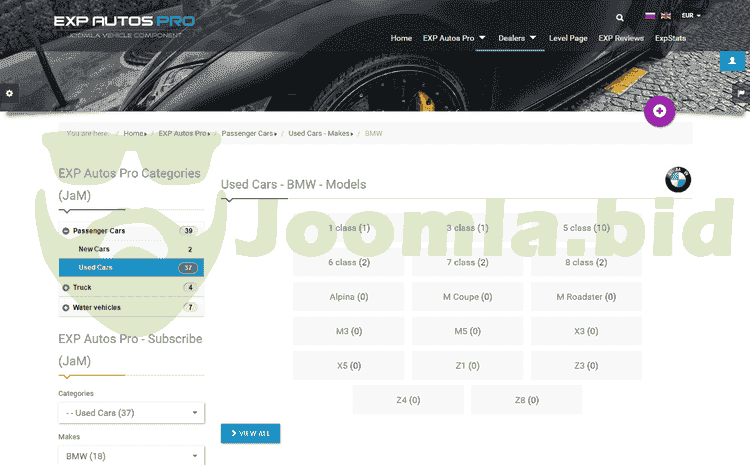Screen dimensions: 750x465
Task: Open EXP Reviews menu item
Action: coord(621,38)
